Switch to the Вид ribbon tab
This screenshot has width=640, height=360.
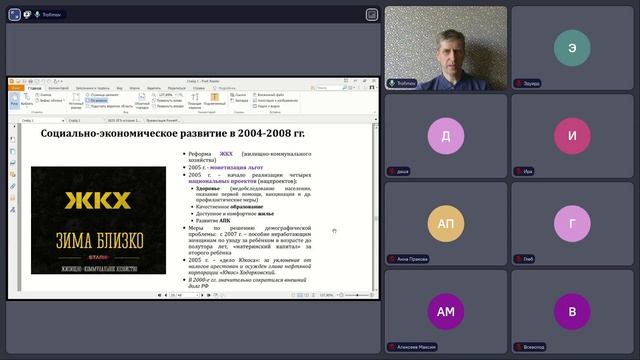pyautogui.click(x=120, y=88)
